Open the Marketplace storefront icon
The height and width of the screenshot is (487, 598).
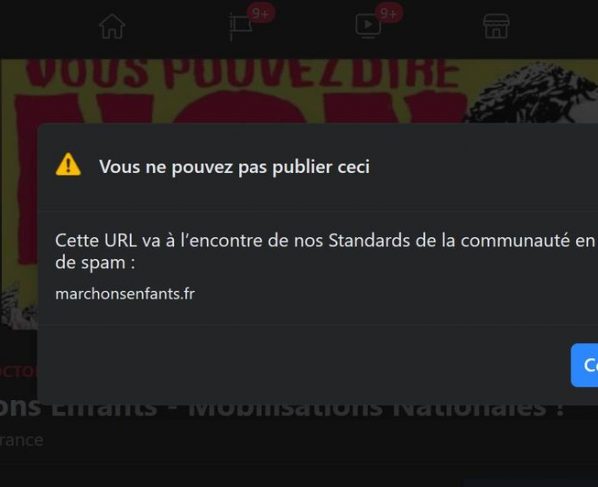pyautogui.click(x=496, y=26)
